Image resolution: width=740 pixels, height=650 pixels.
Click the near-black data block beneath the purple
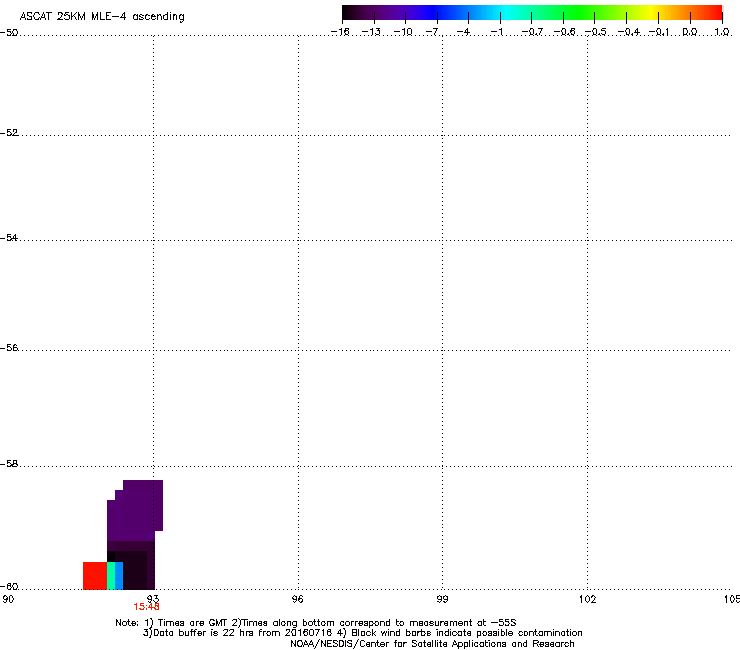[x=135, y=570]
